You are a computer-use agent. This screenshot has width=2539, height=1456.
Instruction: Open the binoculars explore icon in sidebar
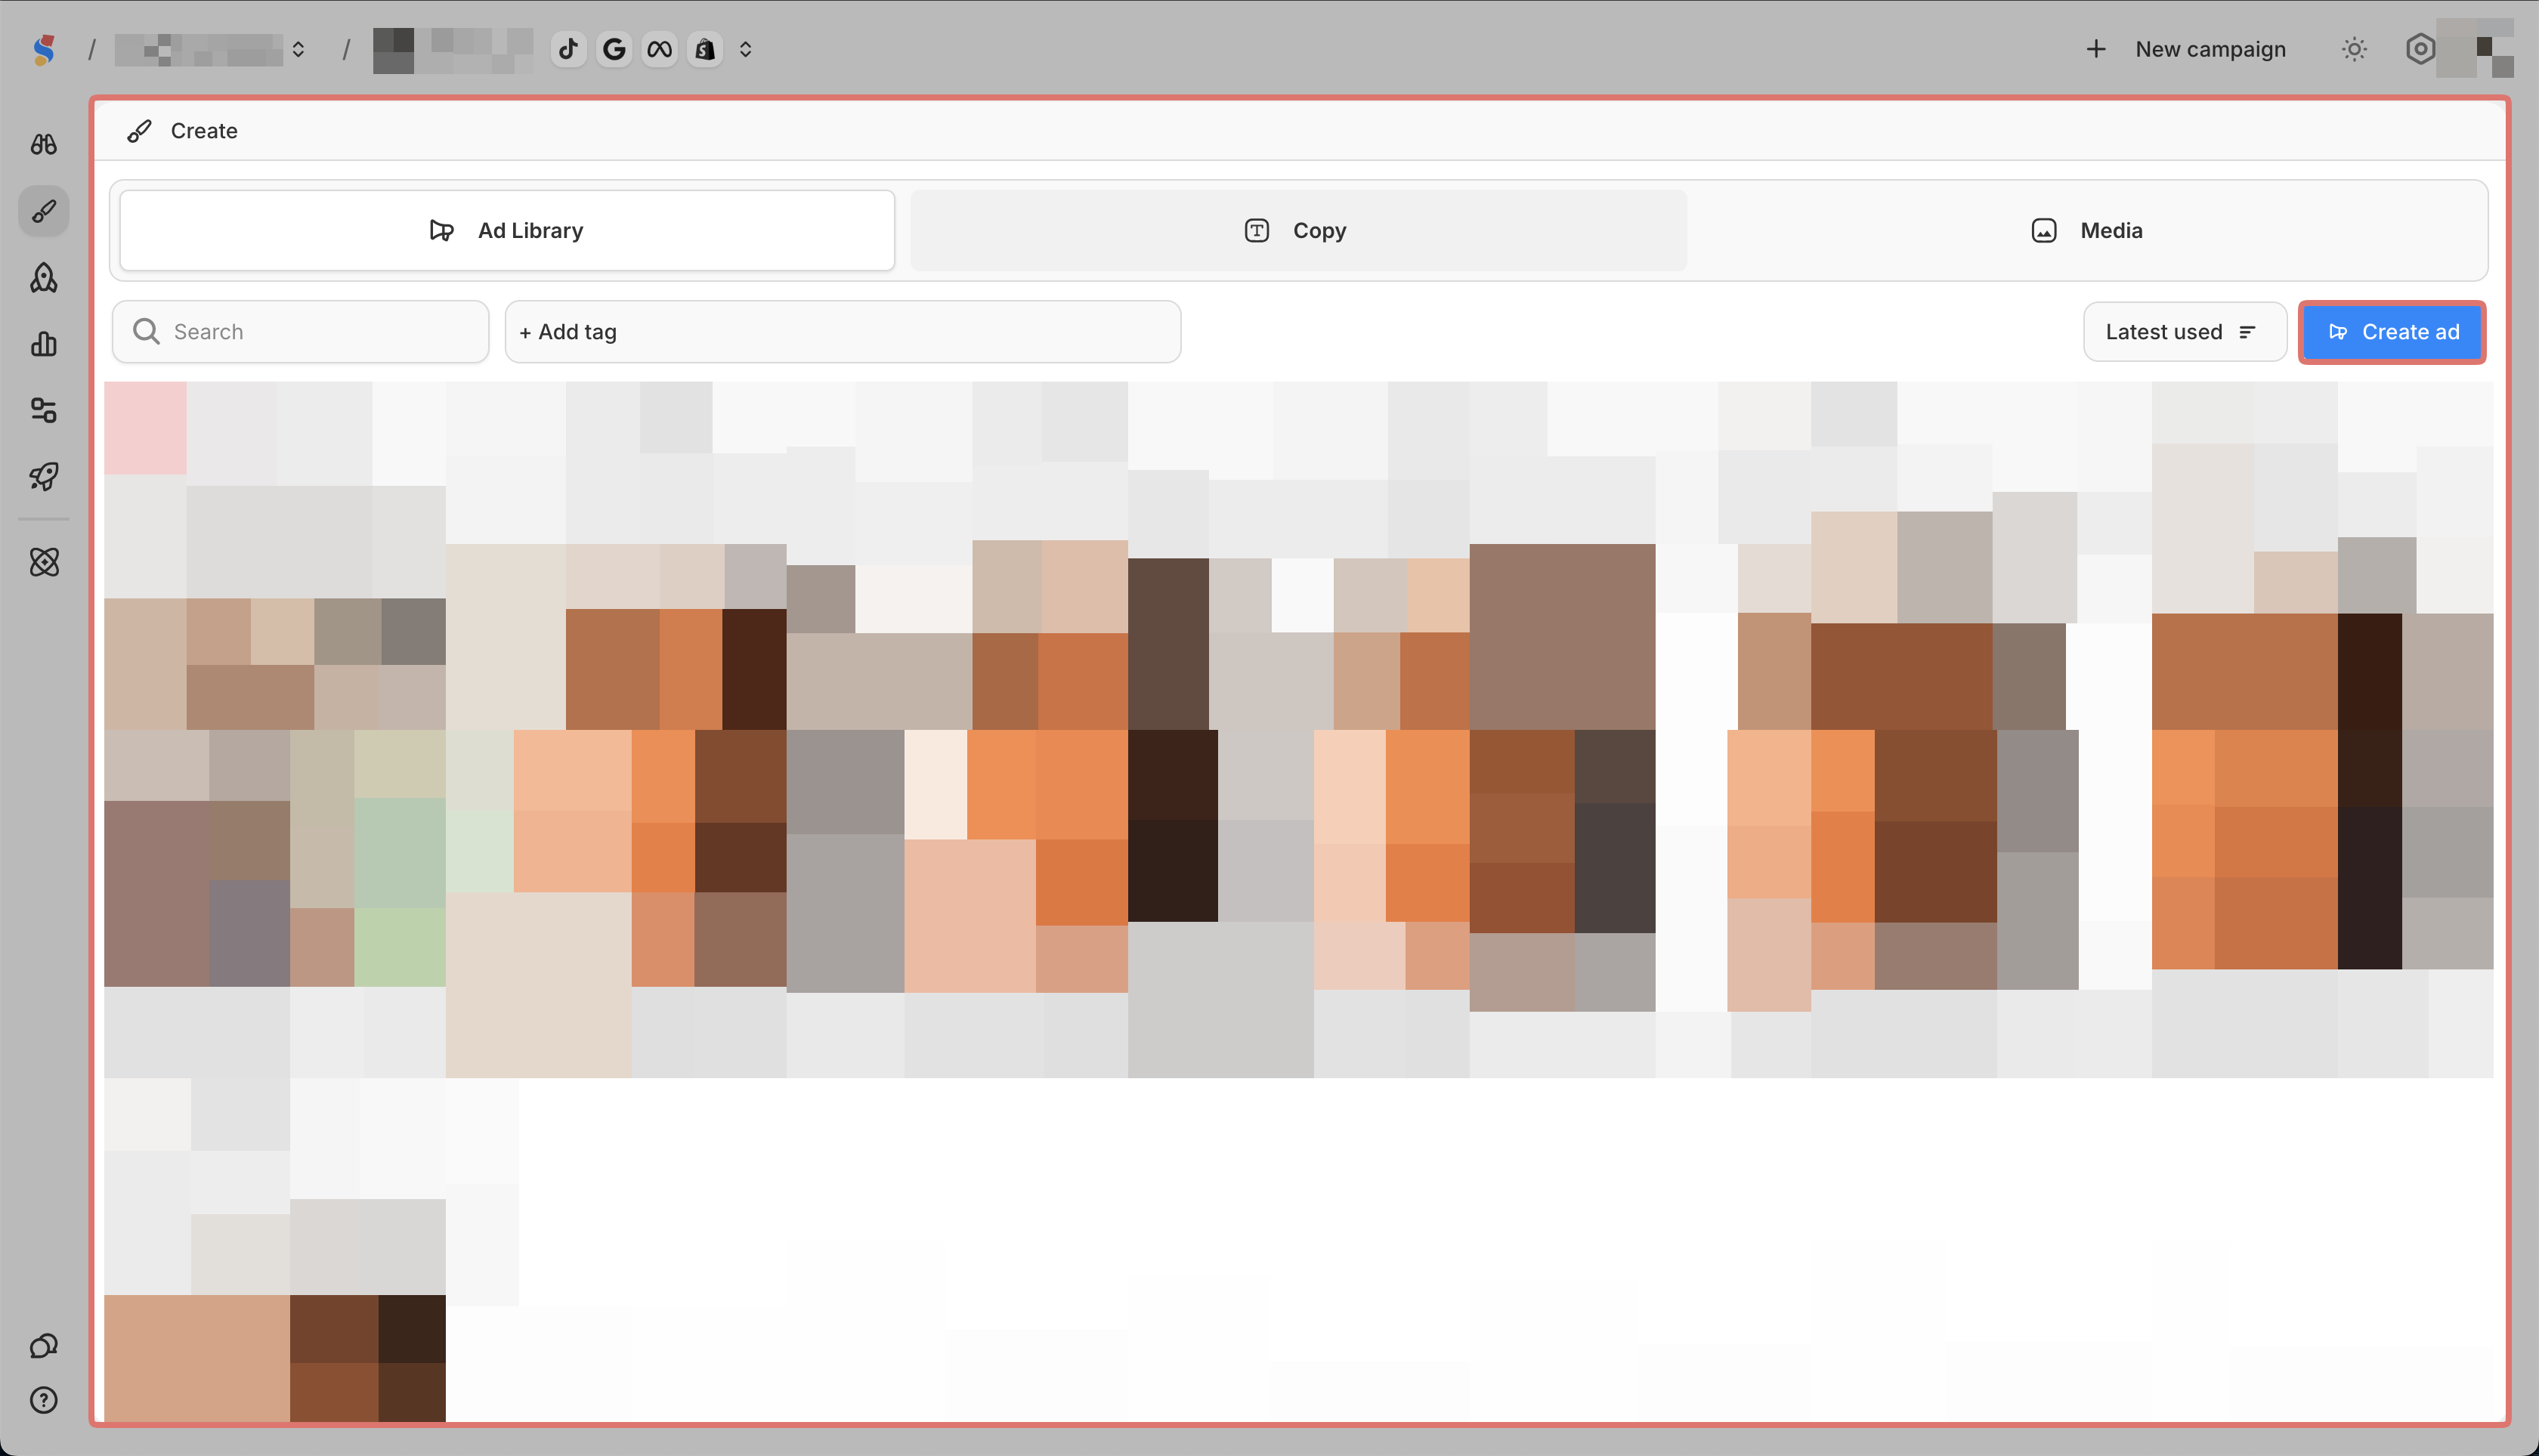tap(43, 144)
